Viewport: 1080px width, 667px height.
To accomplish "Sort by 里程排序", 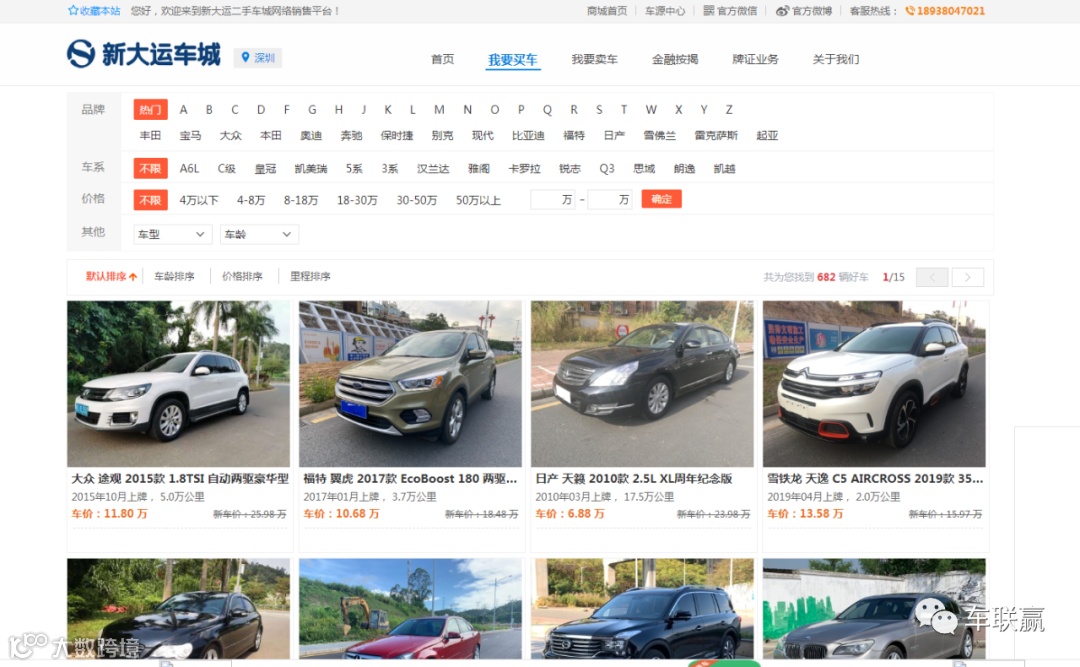I will pyautogui.click(x=310, y=276).
